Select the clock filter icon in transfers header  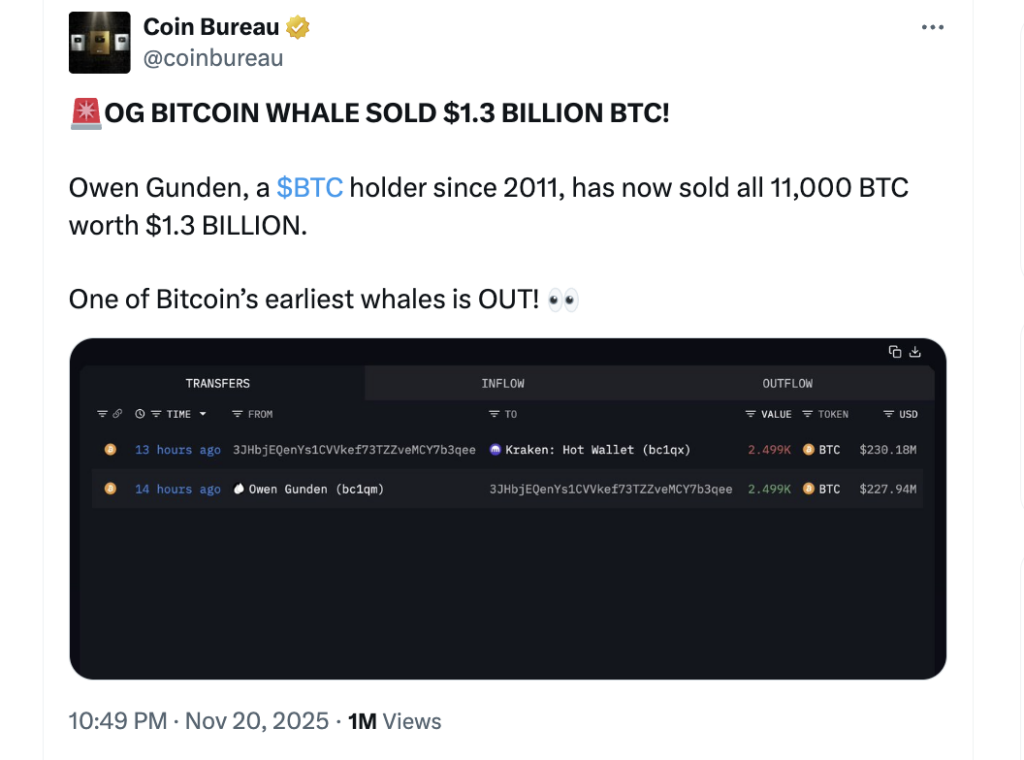[x=140, y=414]
